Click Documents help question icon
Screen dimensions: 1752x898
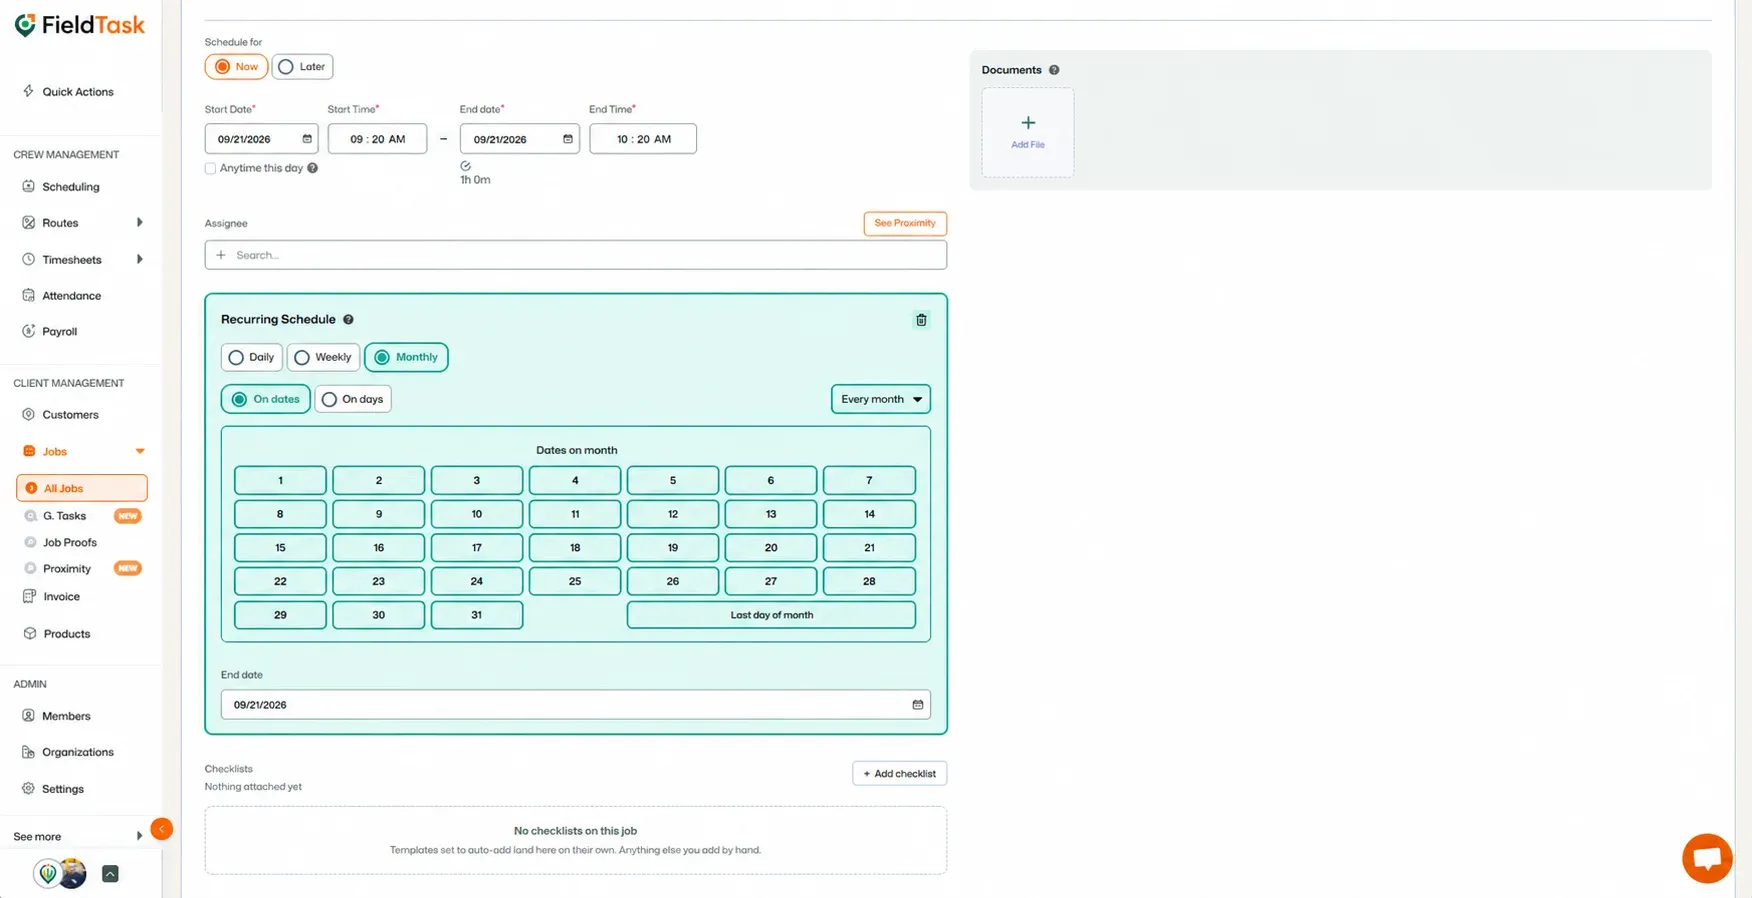[x=1054, y=70]
